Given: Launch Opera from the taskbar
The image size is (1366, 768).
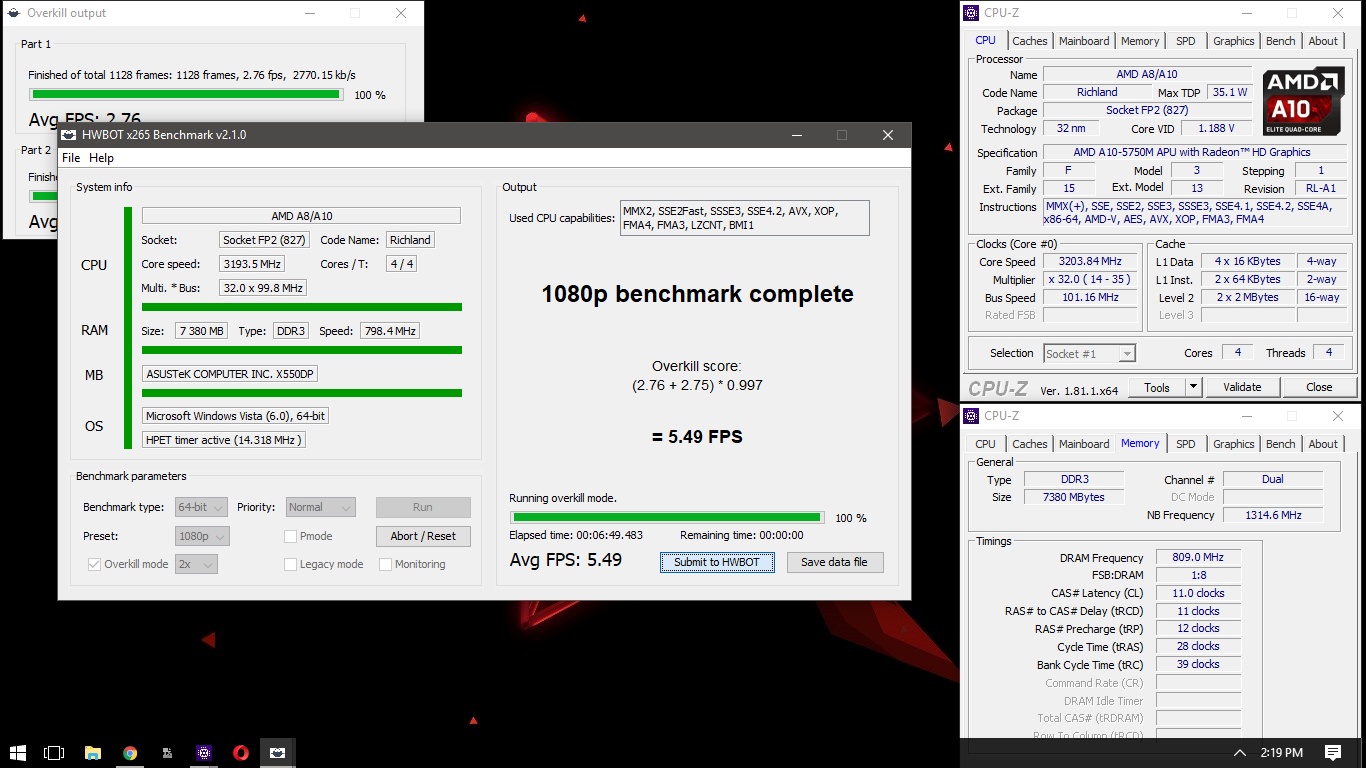Looking at the screenshot, I should (x=241, y=753).
